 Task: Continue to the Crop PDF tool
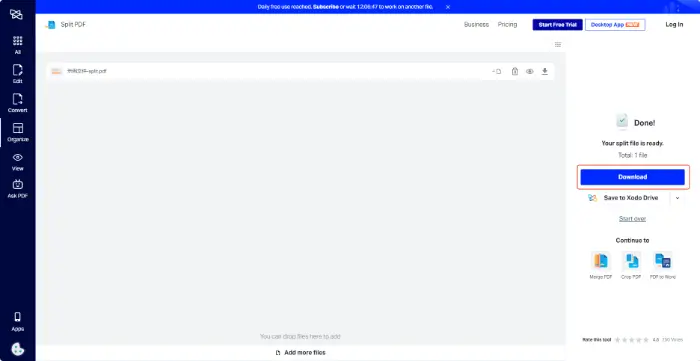pos(631,265)
